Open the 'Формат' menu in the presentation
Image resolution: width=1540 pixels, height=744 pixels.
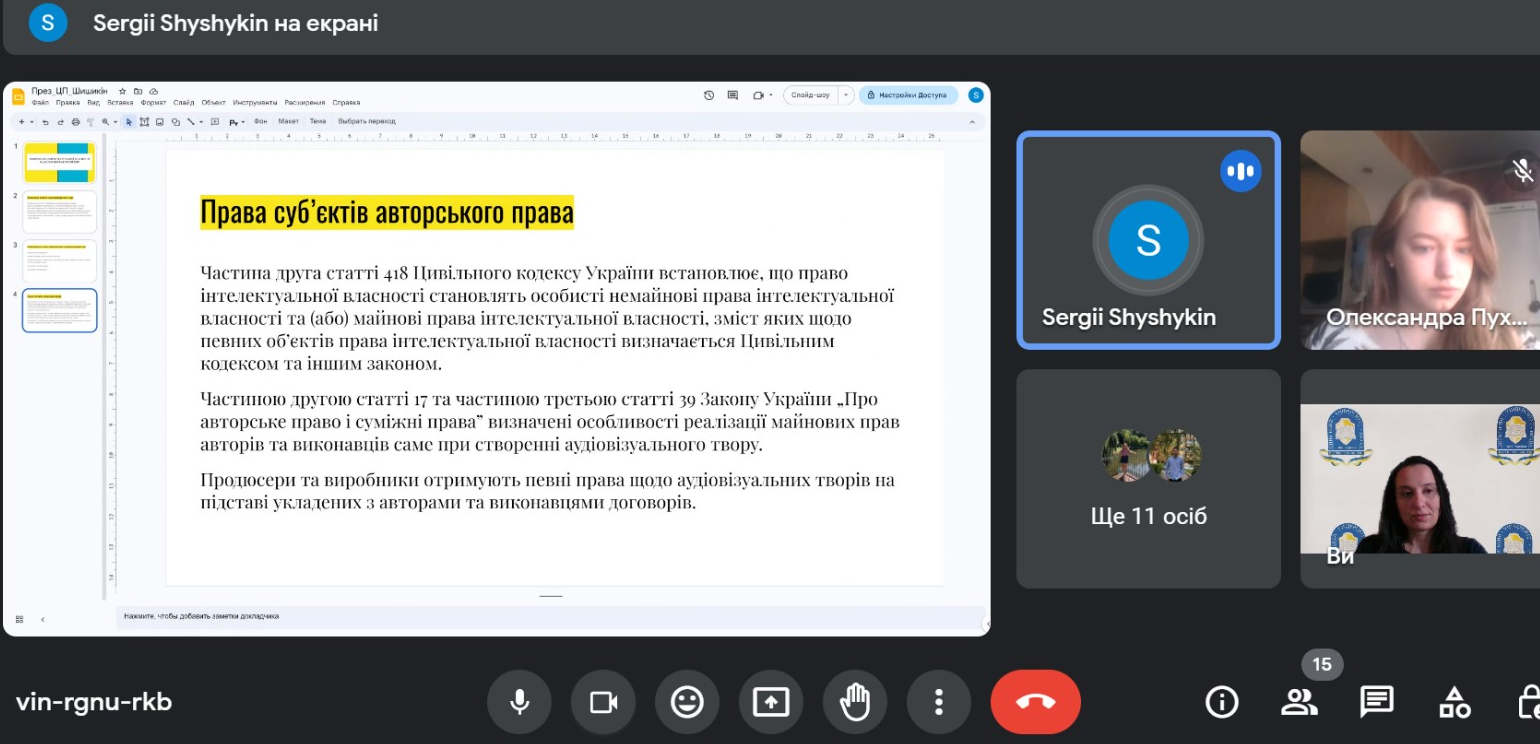pyautogui.click(x=153, y=103)
